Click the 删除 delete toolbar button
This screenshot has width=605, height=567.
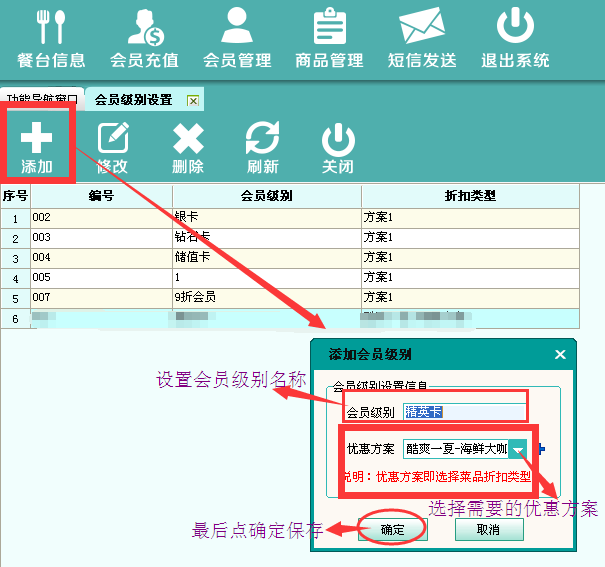click(188, 147)
